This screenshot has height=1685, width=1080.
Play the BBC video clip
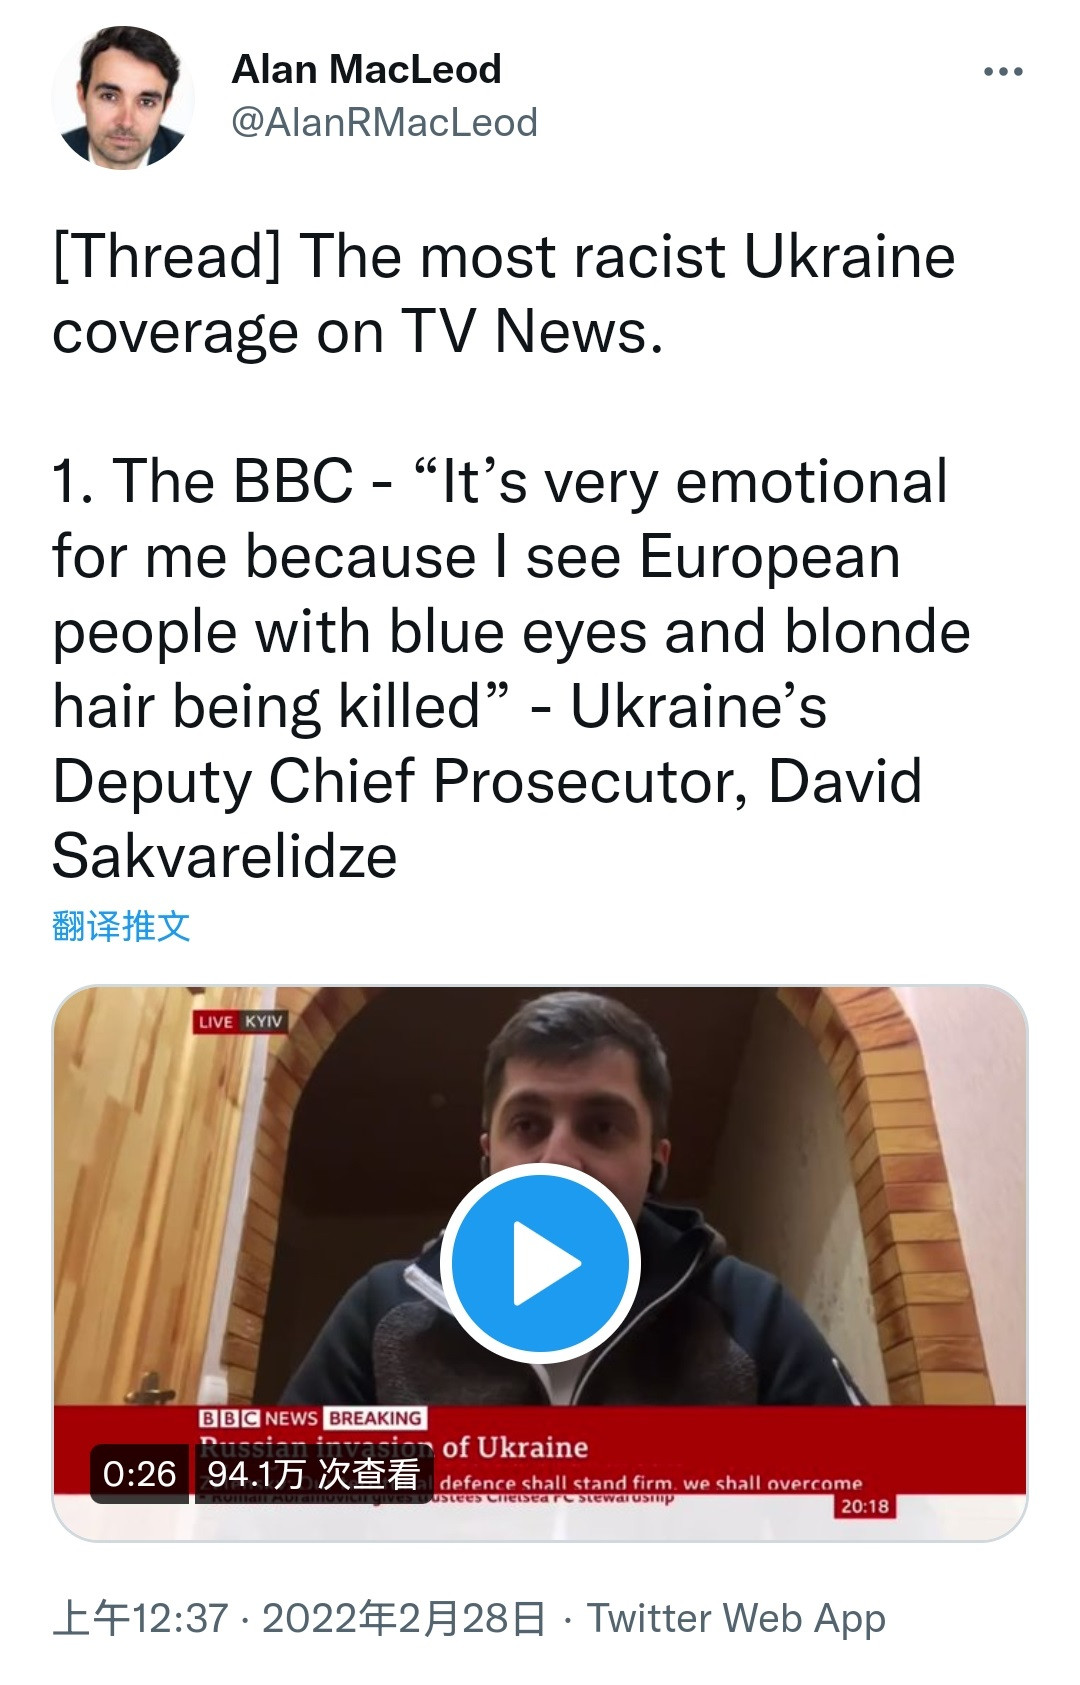click(x=540, y=1263)
